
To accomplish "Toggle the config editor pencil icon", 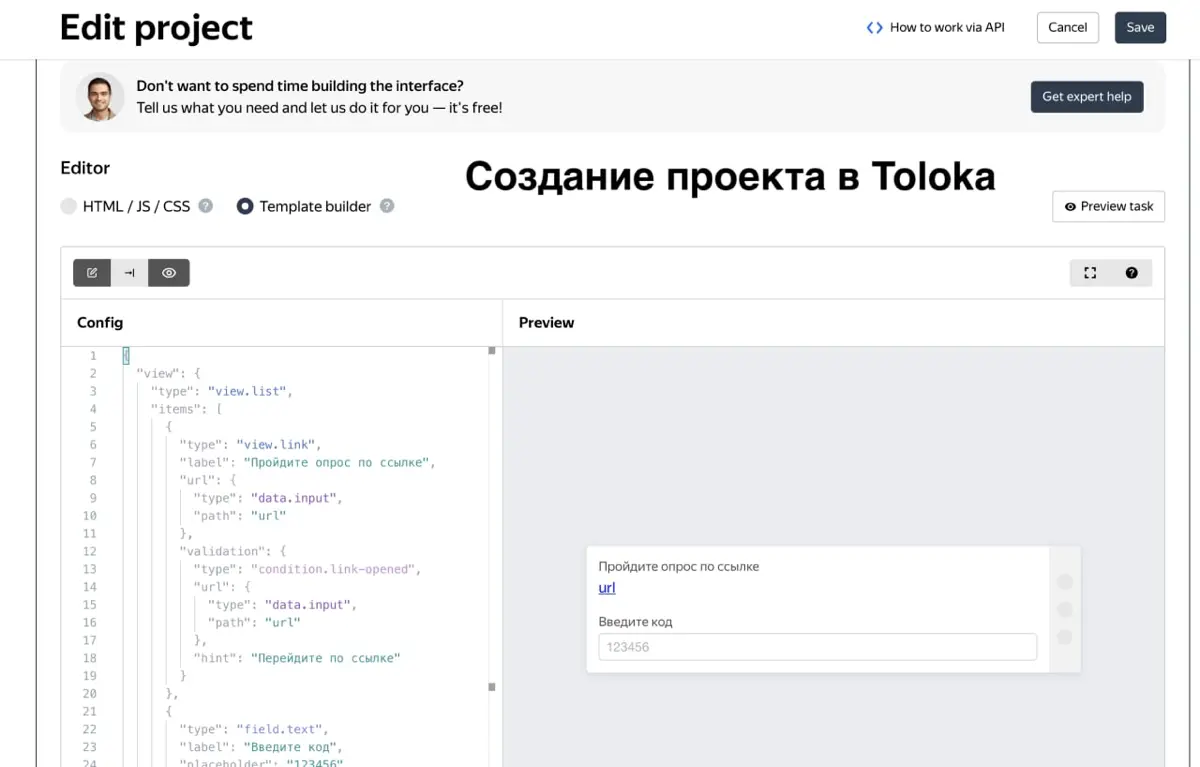I will tap(92, 273).
